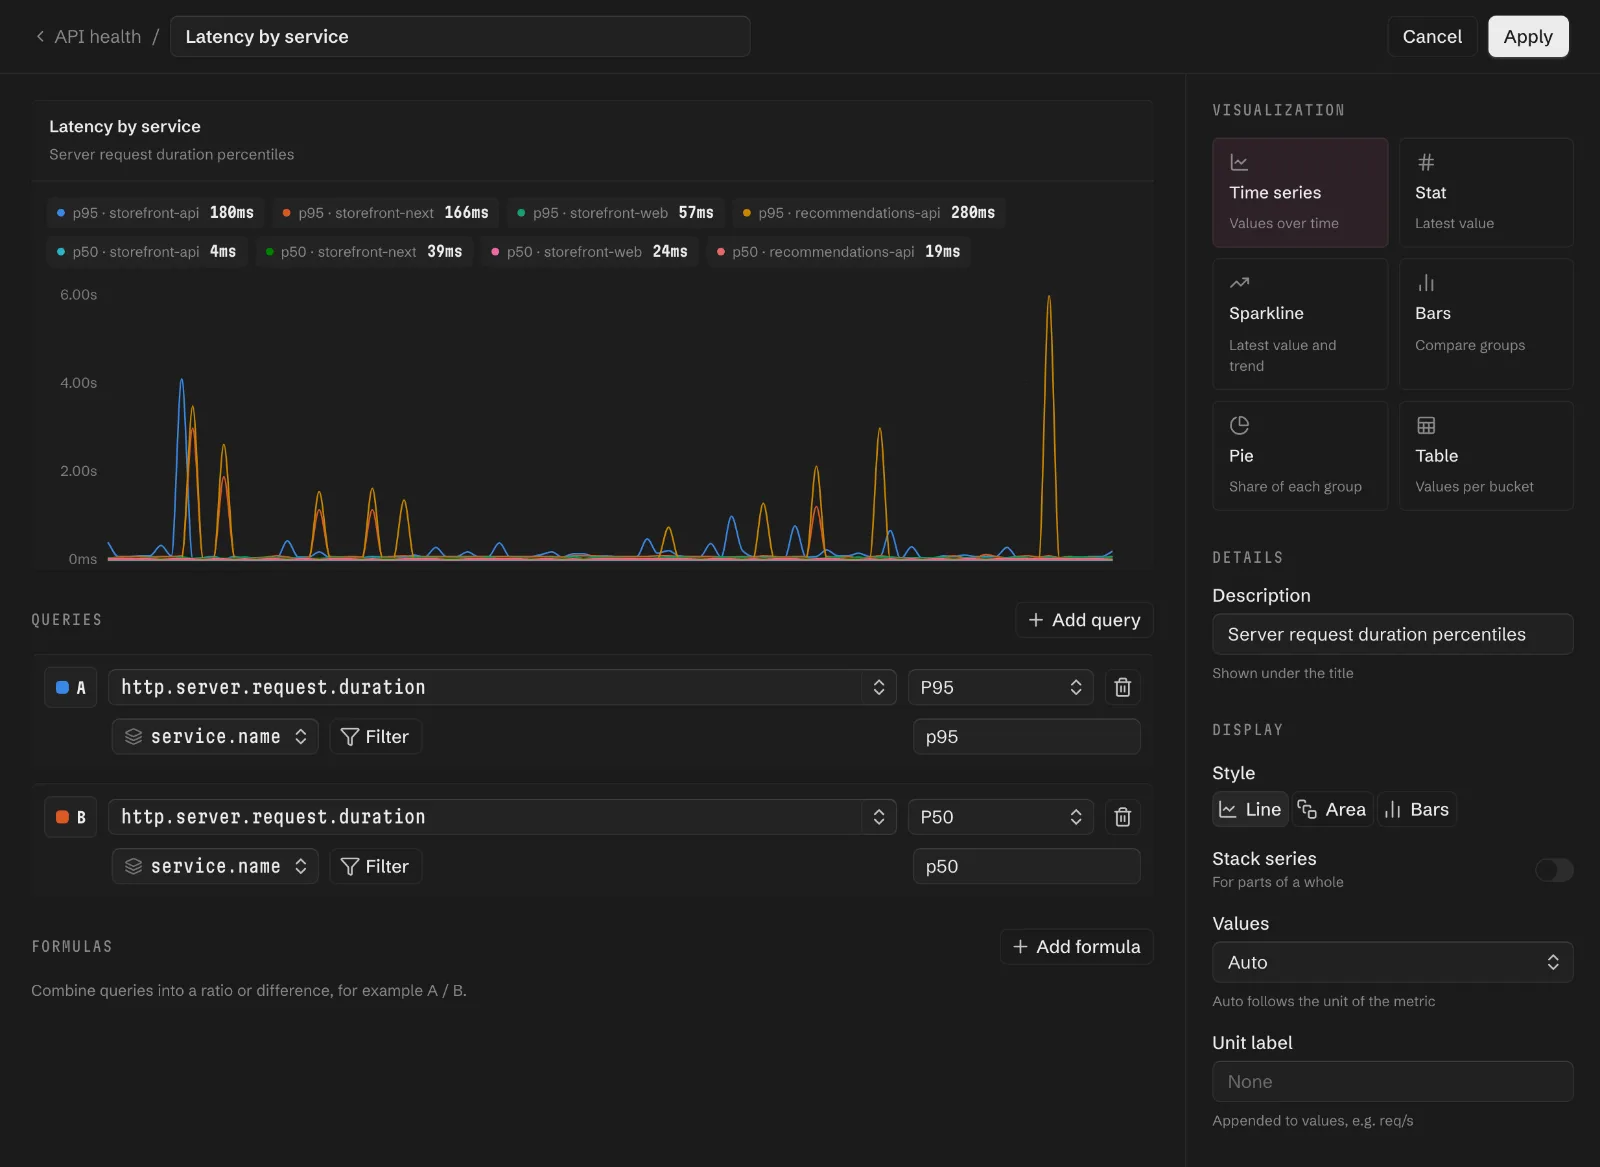
Task: Open the Values Auto dropdown
Action: pyautogui.click(x=1392, y=962)
